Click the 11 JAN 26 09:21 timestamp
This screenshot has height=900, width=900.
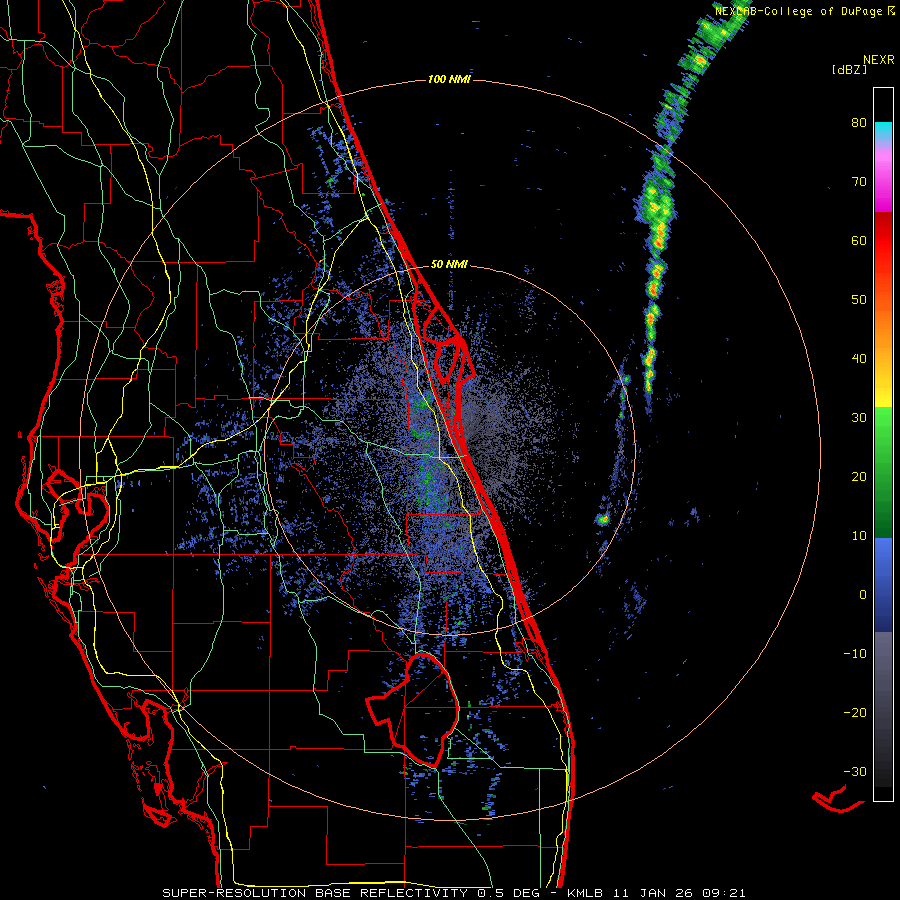click(x=680, y=893)
